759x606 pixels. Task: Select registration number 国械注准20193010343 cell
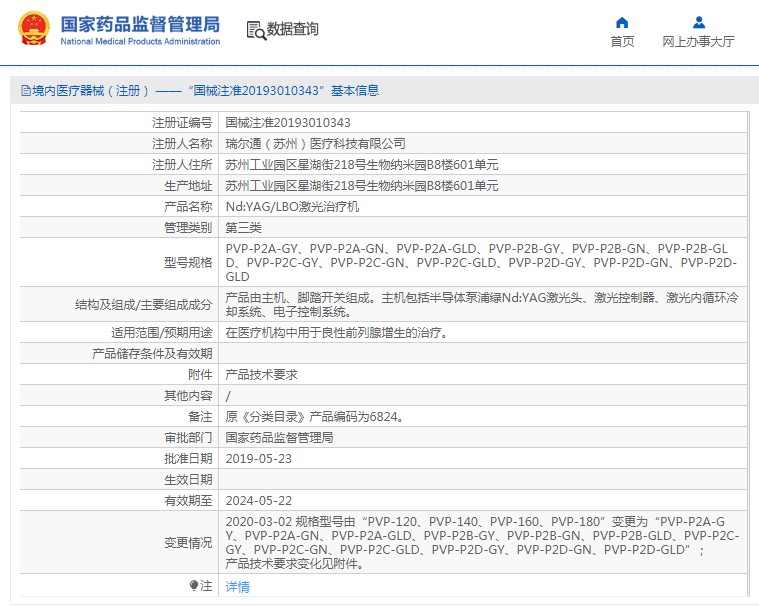coord(288,122)
